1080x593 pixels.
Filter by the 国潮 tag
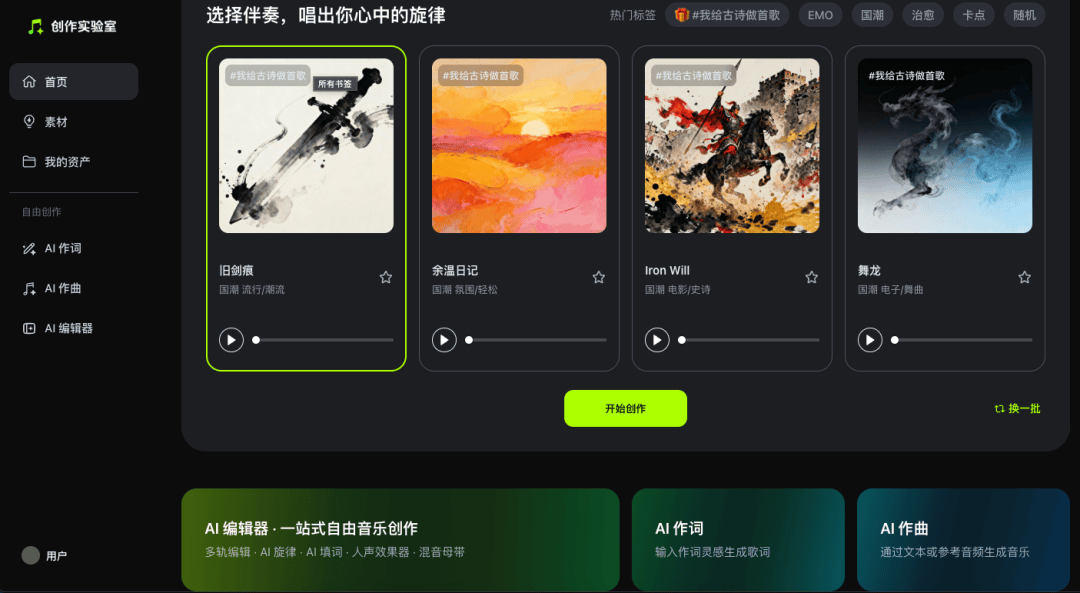coord(872,15)
